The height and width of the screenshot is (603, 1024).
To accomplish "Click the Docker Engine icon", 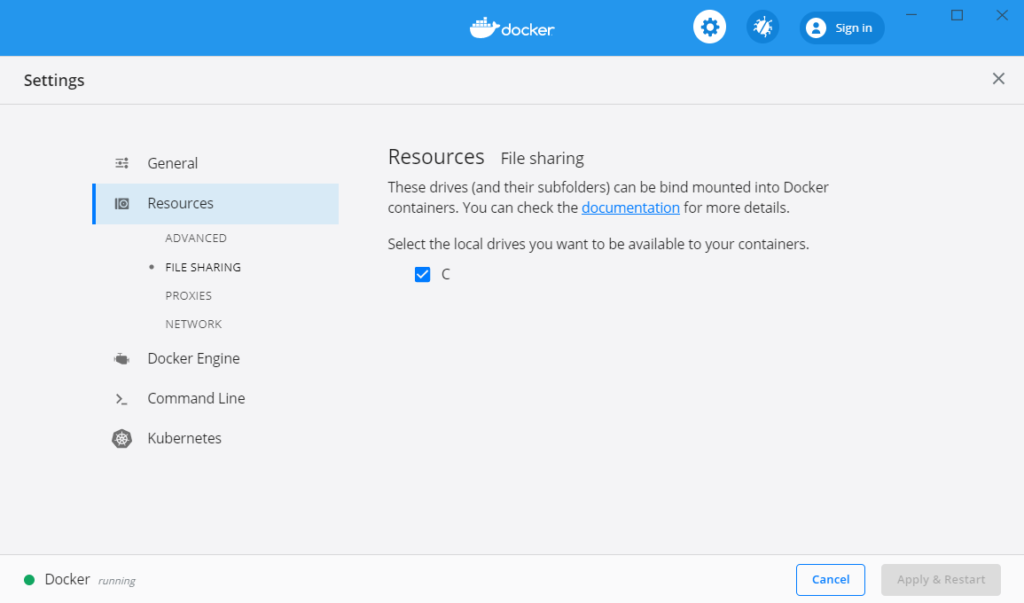I will click(x=121, y=359).
